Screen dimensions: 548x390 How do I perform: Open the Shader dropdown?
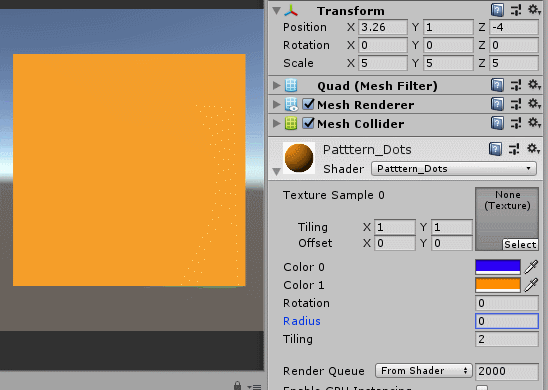[454, 169]
